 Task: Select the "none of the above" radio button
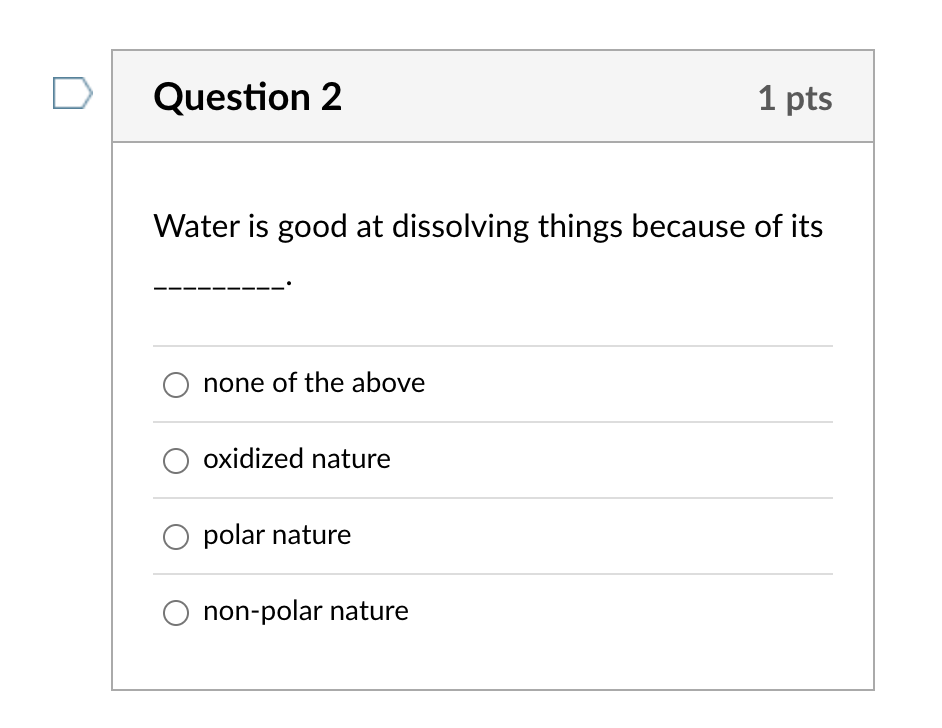[175, 384]
